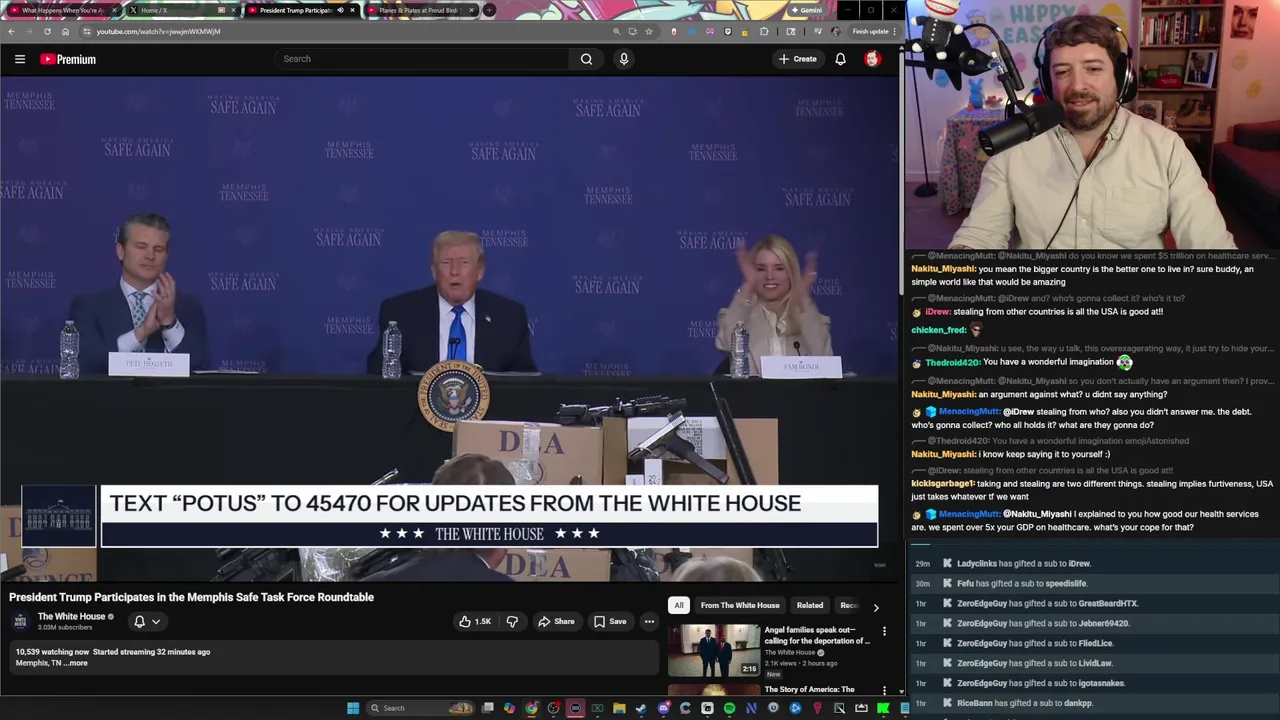Image resolution: width=1280 pixels, height=720 pixels.
Task: Click MenacingMutt name in the last chat message
Action: (969, 514)
